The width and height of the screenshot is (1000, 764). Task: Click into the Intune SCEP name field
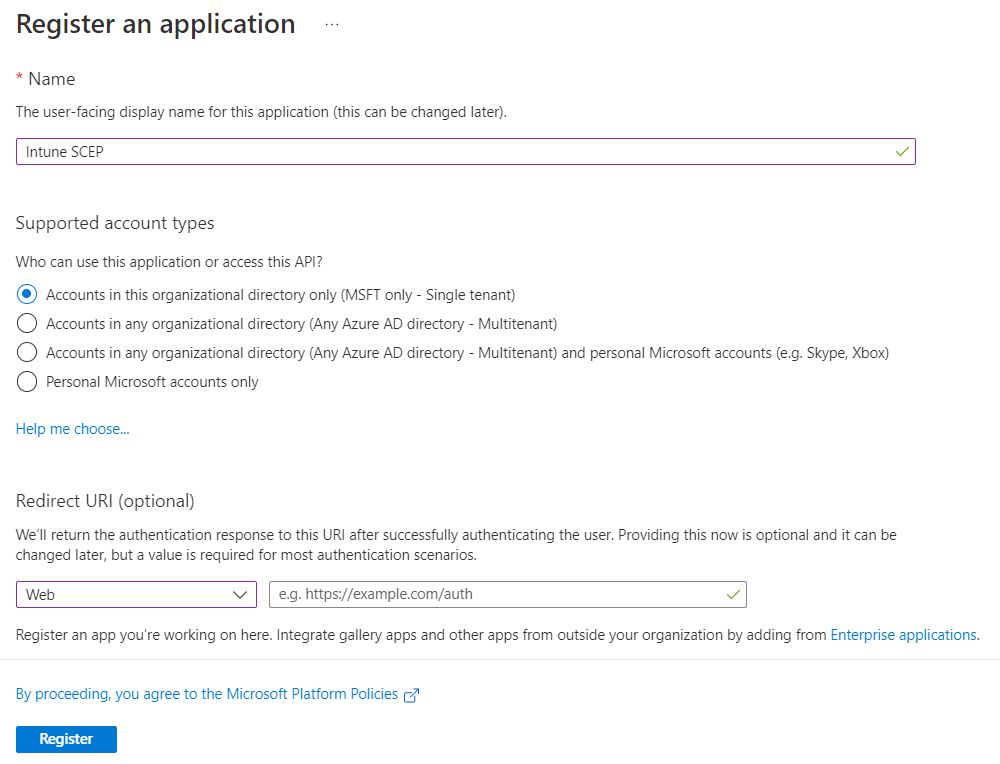450,151
